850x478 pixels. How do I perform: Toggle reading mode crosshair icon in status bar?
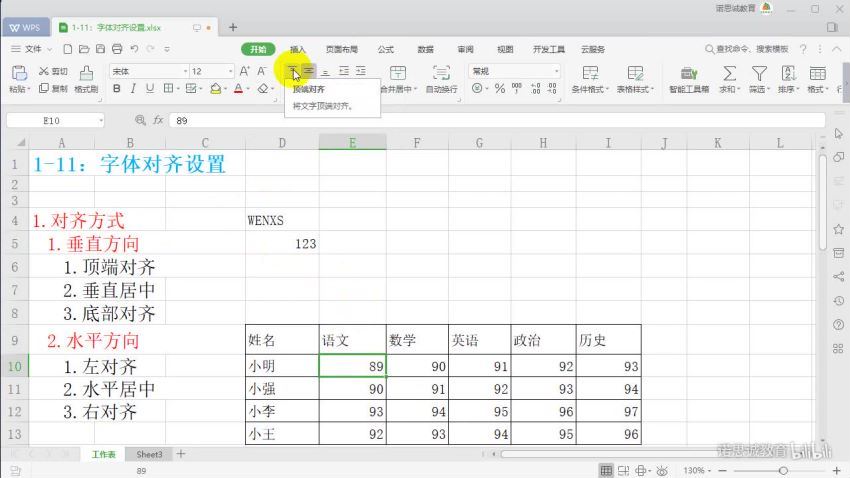click(x=642, y=470)
